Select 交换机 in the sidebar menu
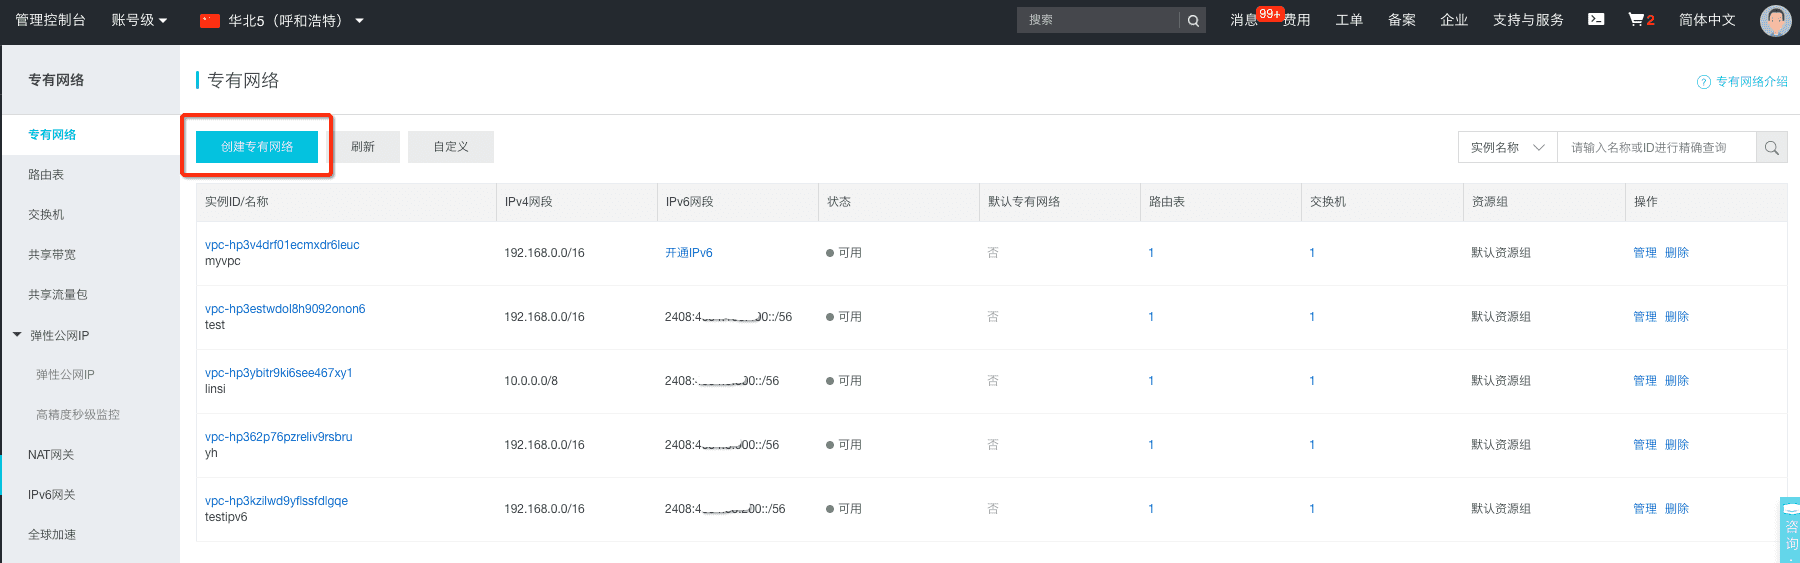 tap(46, 215)
